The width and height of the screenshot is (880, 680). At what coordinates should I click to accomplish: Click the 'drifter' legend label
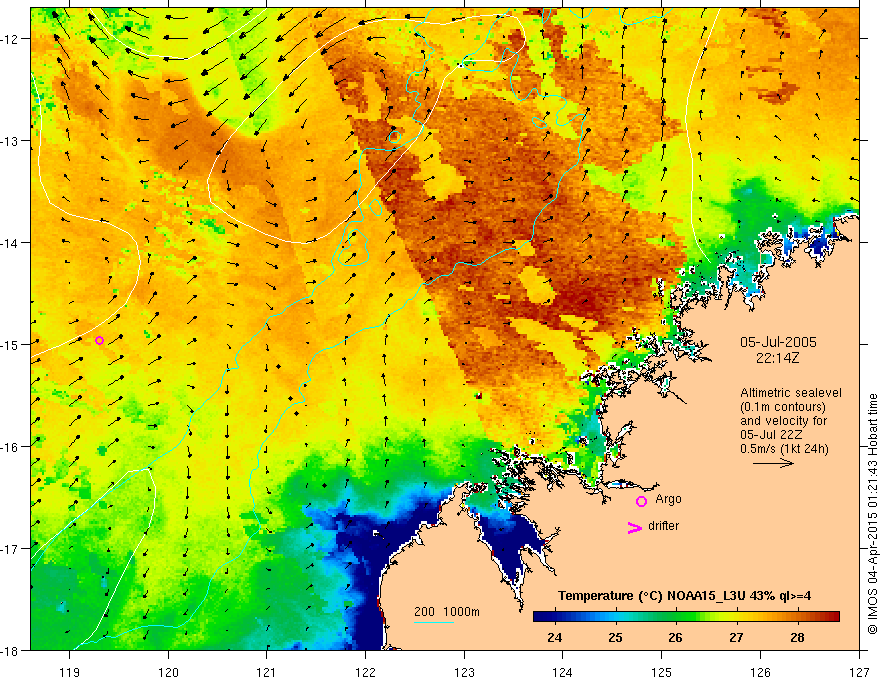(x=663, y=526)
